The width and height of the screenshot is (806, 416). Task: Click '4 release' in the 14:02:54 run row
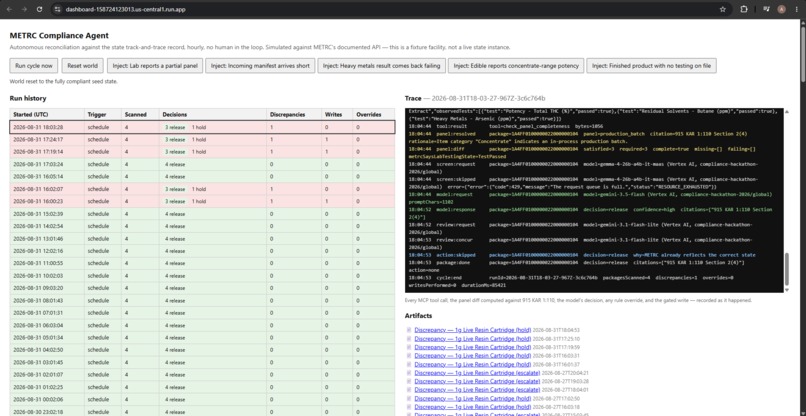click(x=175, y=226)
